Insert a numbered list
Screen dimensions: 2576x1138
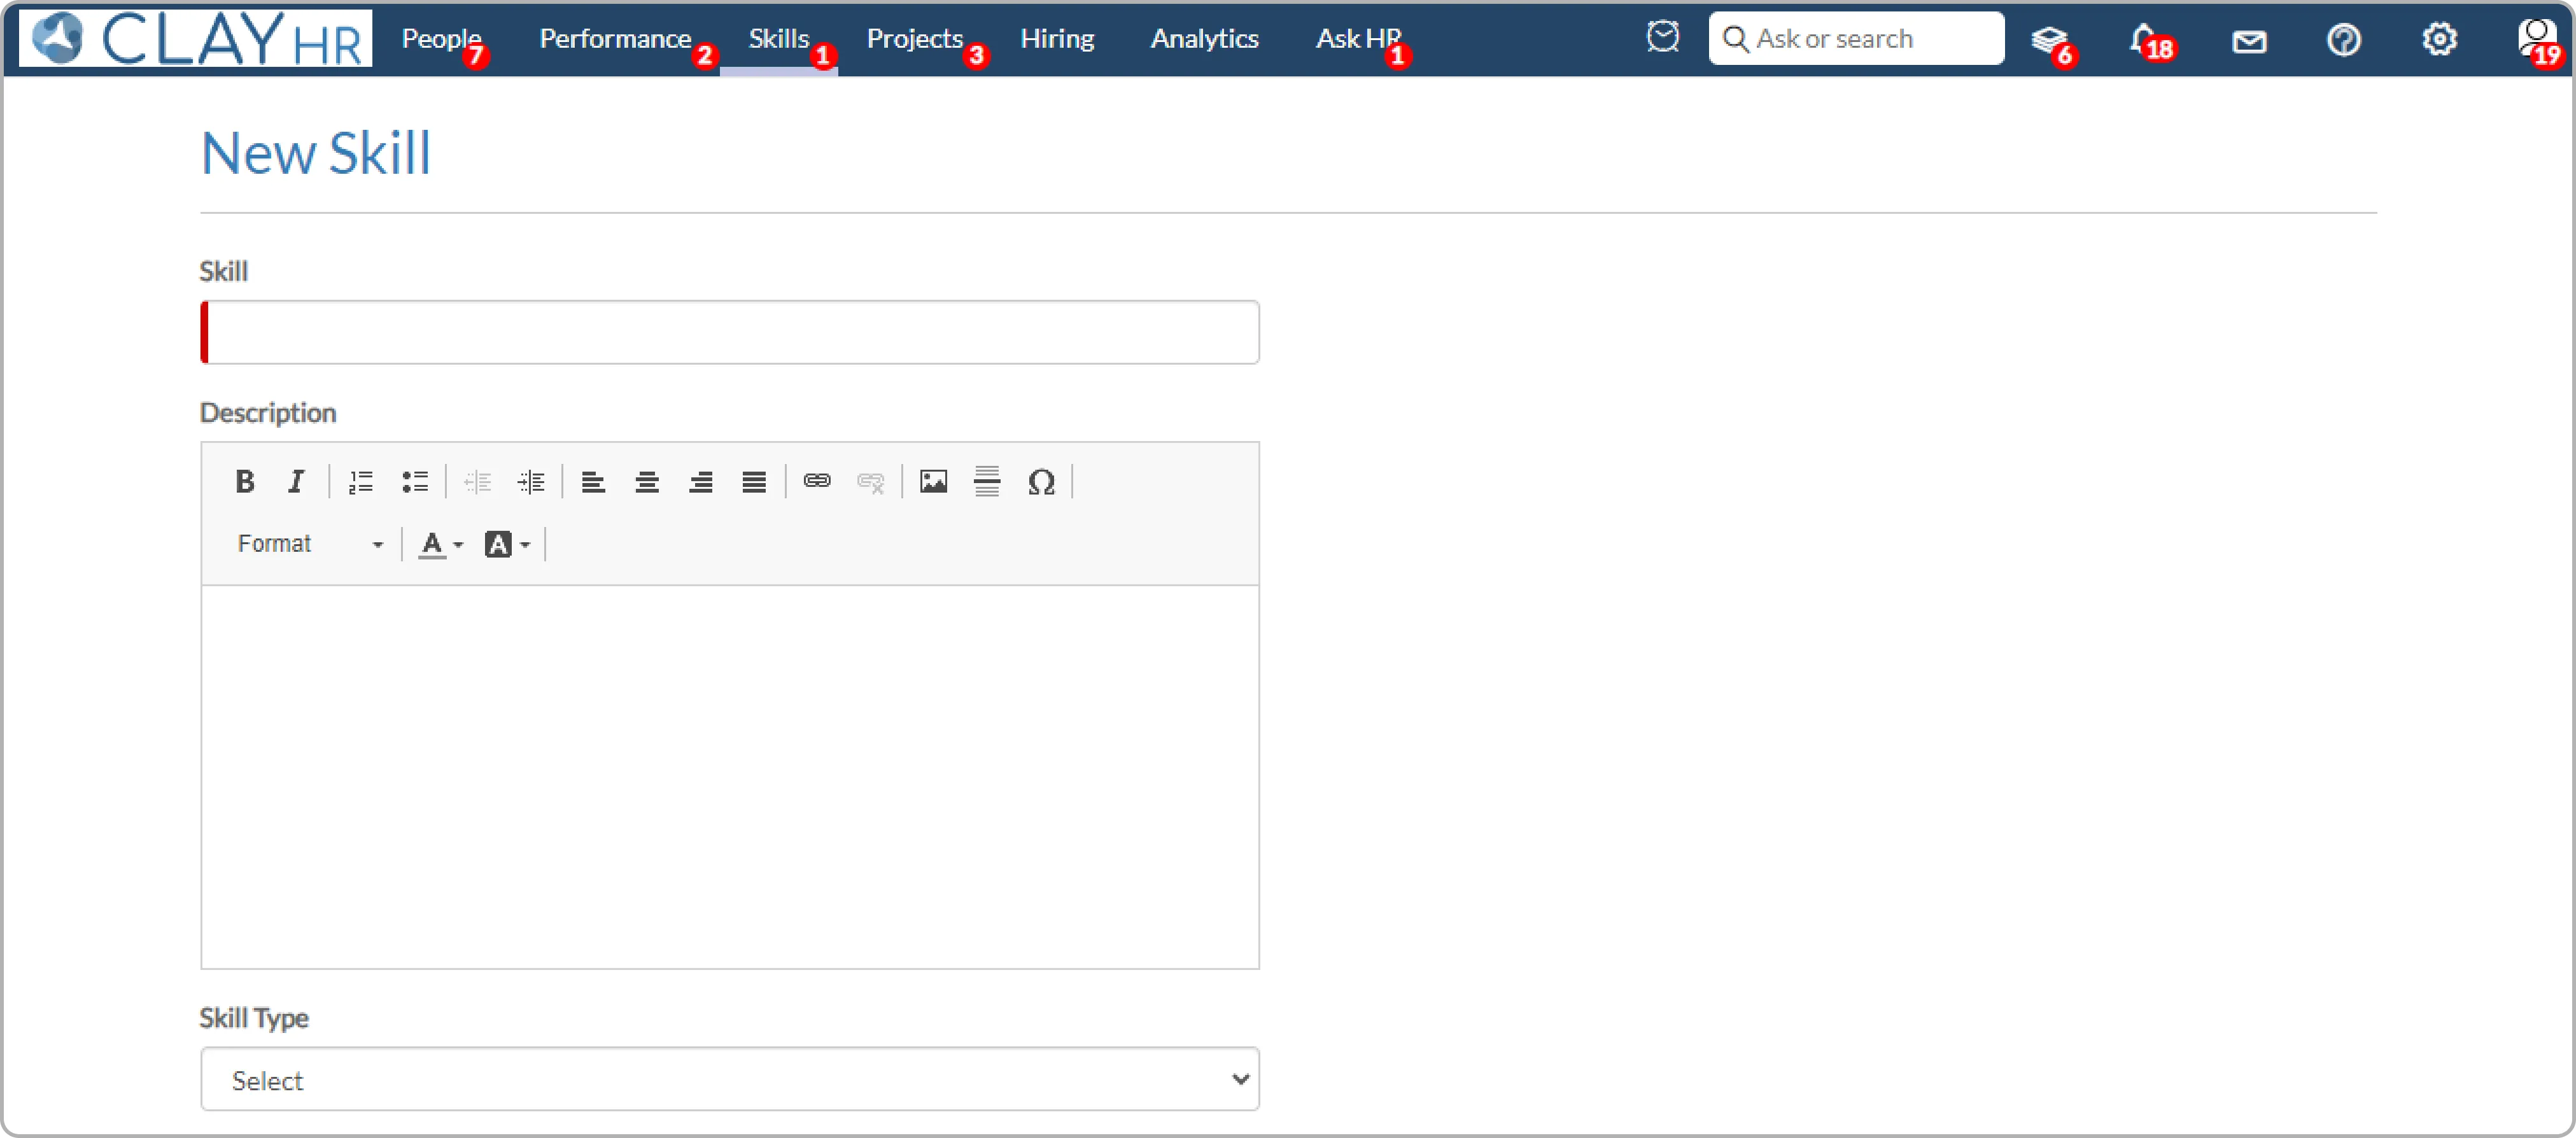(360, 482)
